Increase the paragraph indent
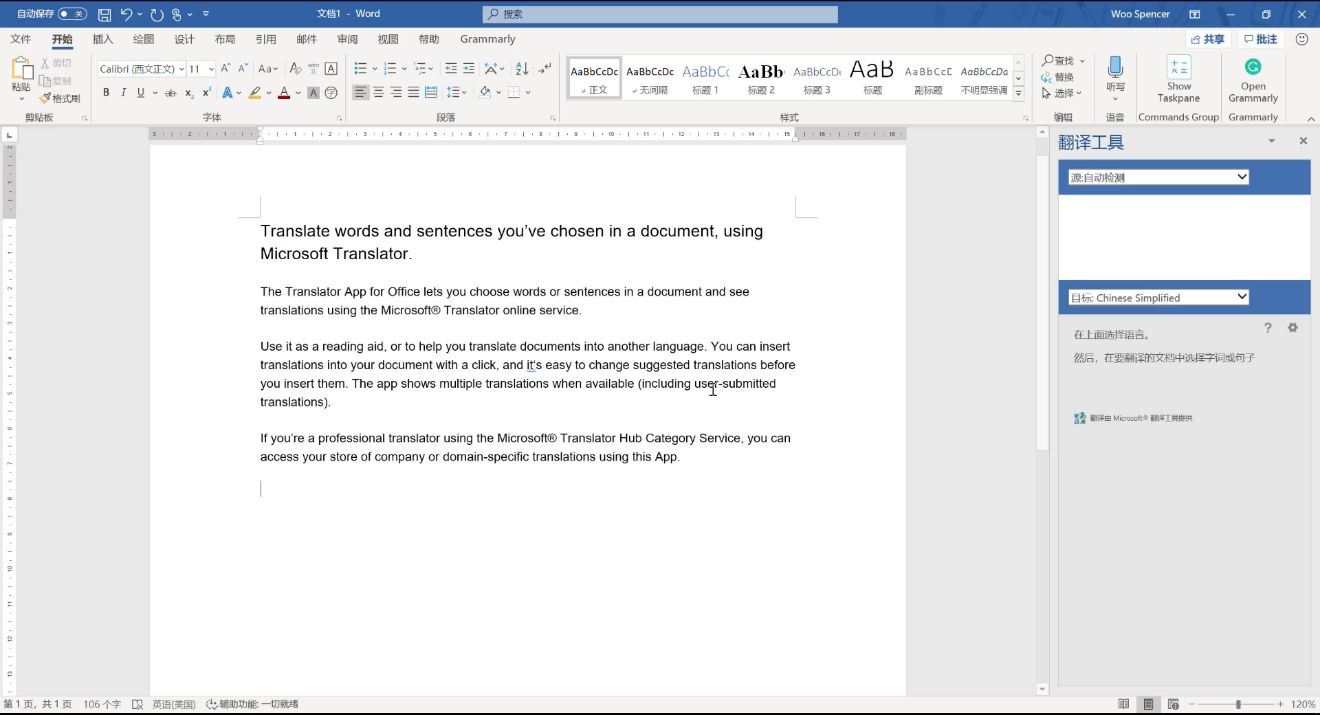The width and height of the screenshot is (1320, 715). click(469, 68)
